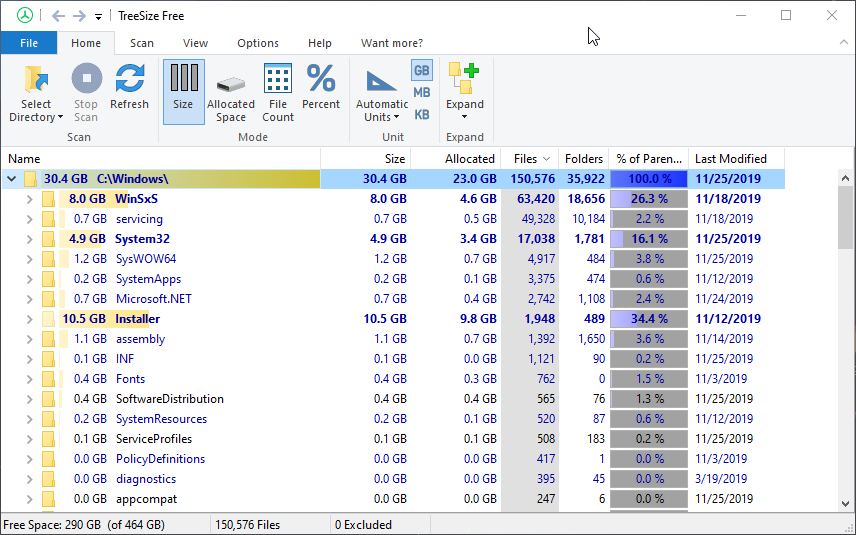This screenshot has width=856, height=535.
Task: Switch to the Help tab
Action: (319, 43)
